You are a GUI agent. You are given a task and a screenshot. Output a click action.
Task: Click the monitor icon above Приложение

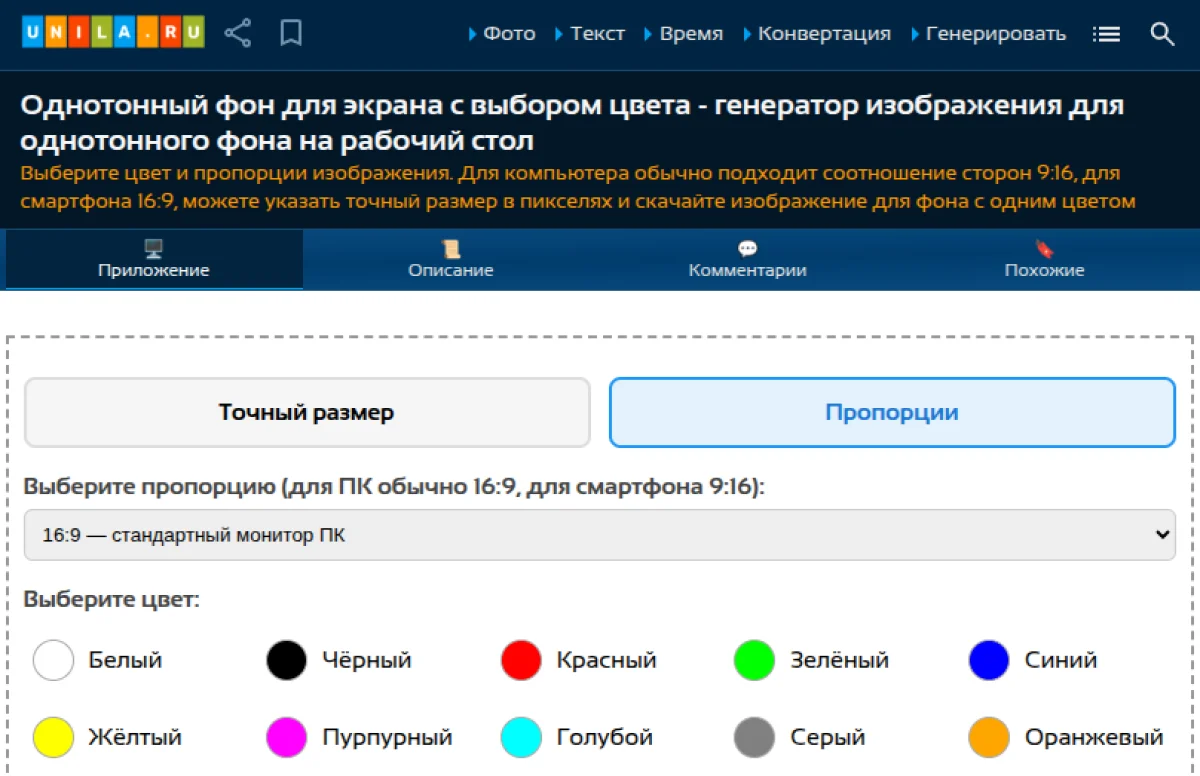pos(152,248)
